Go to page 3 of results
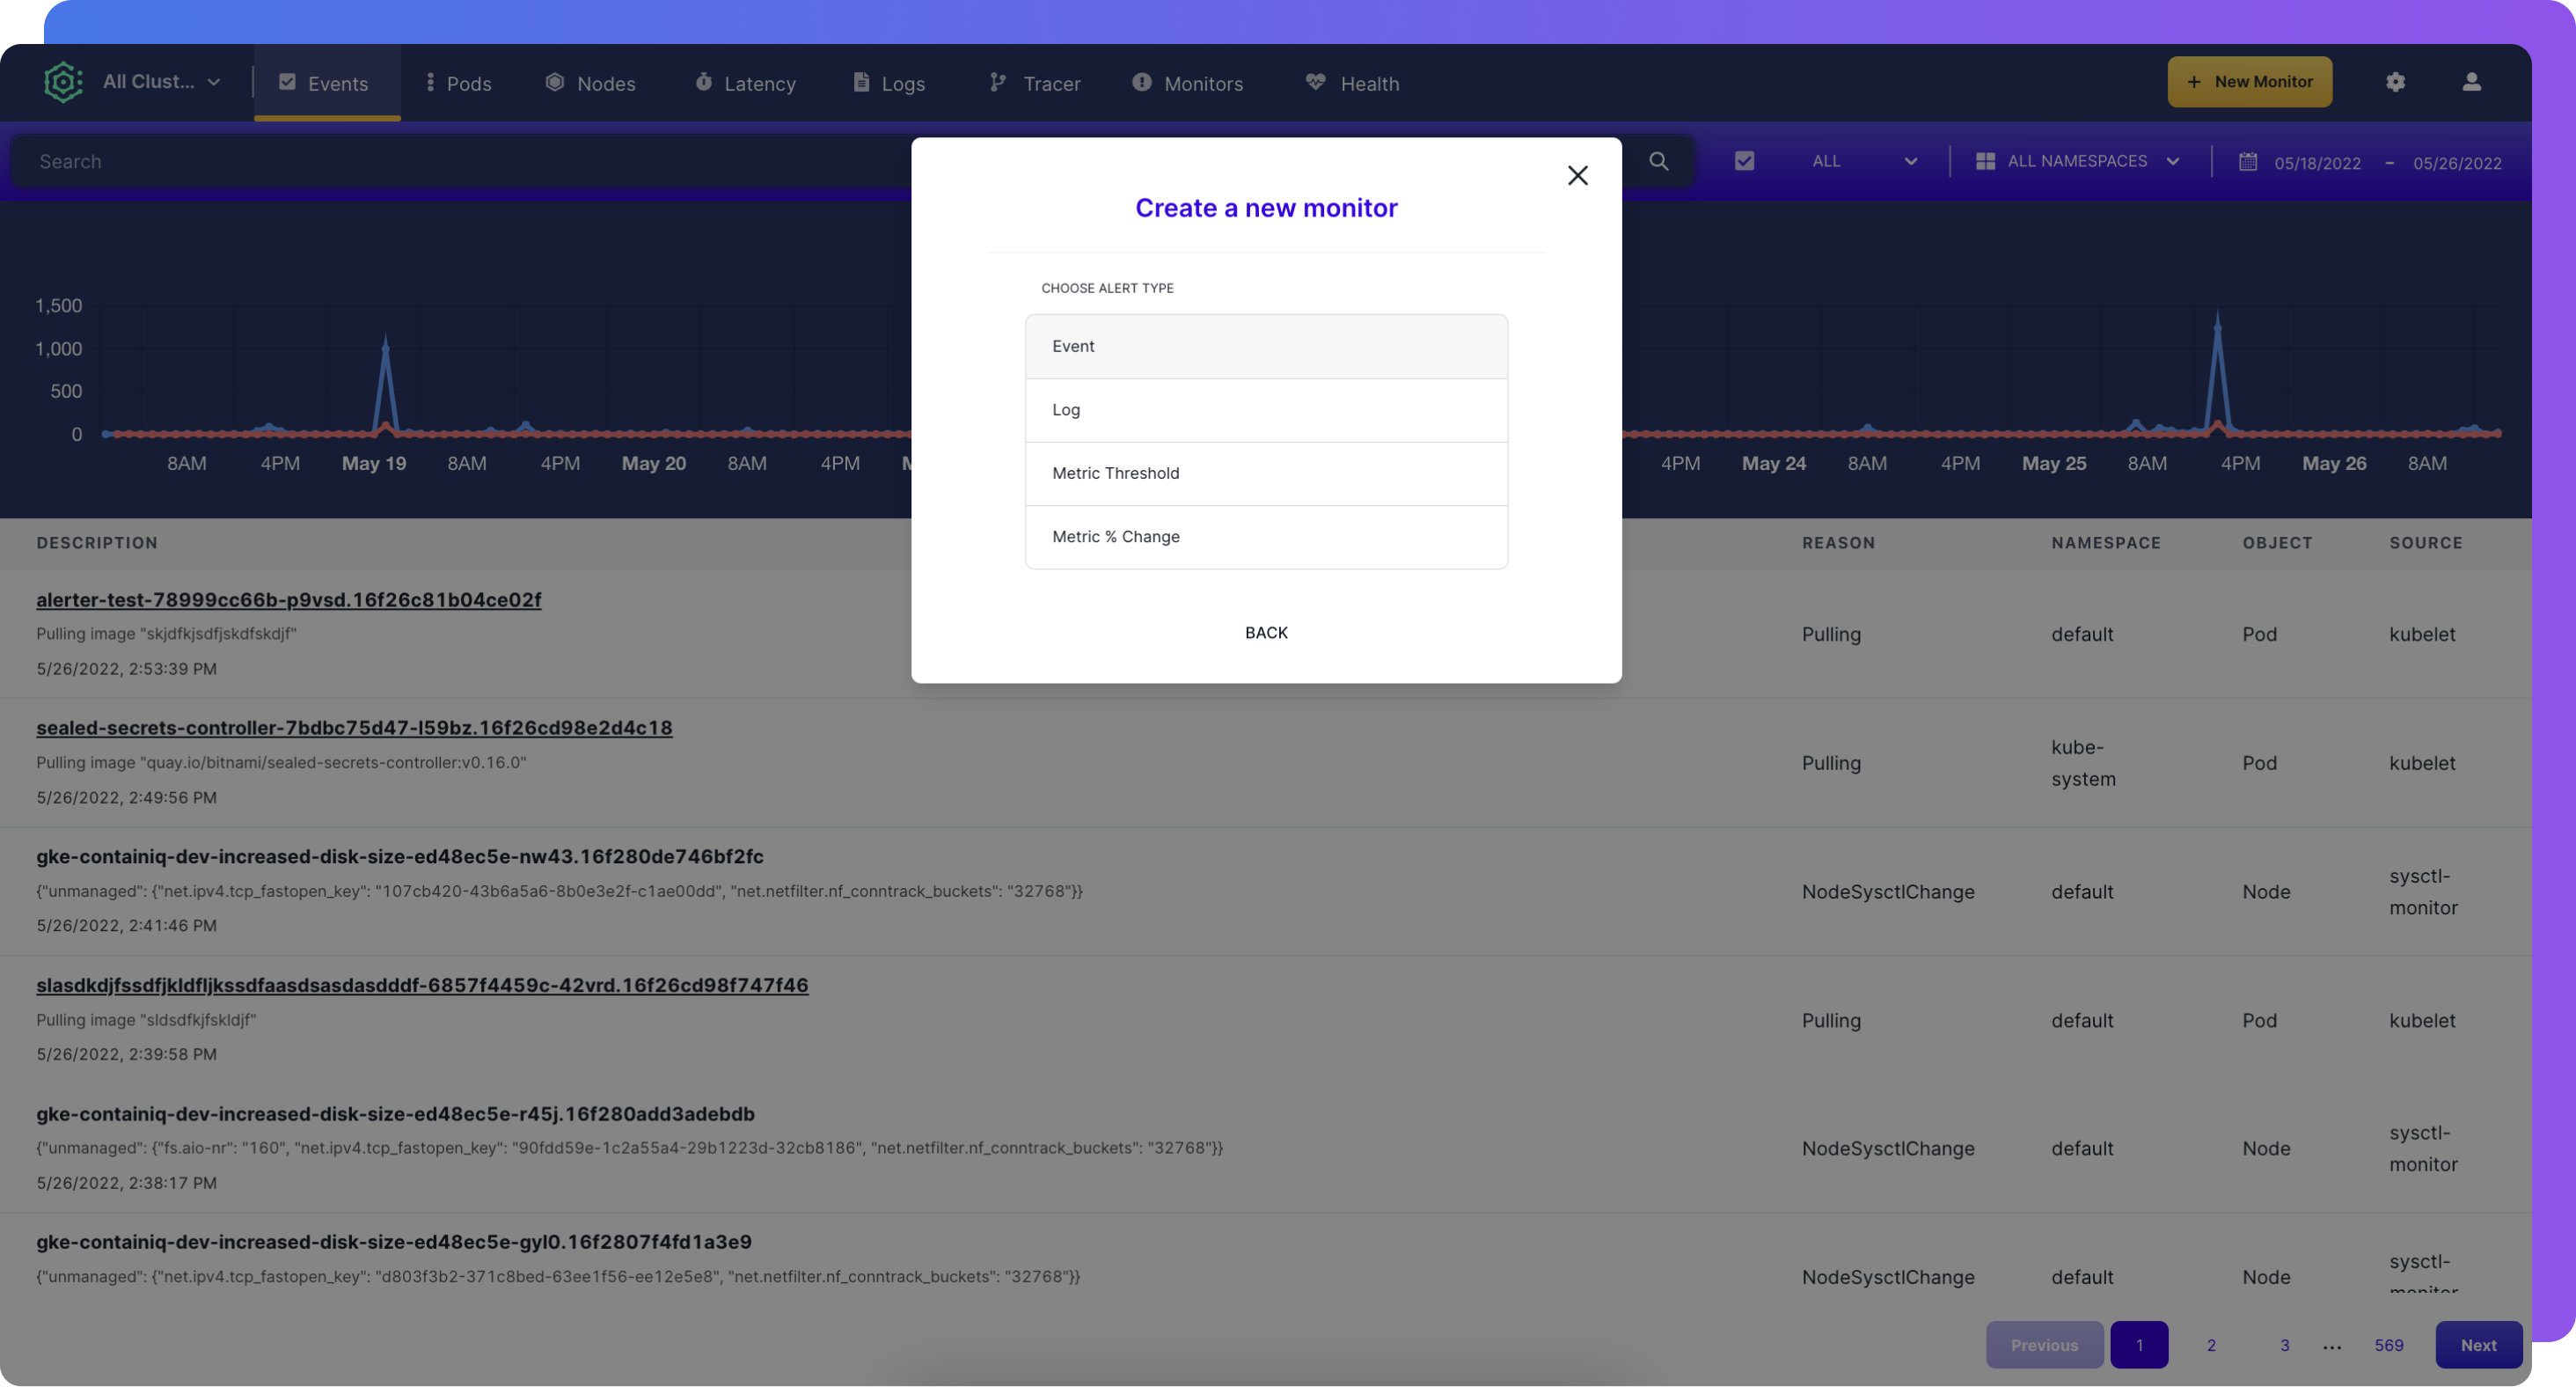This screenshot has width=2576, height=1387. [x=2284, y=1345]
